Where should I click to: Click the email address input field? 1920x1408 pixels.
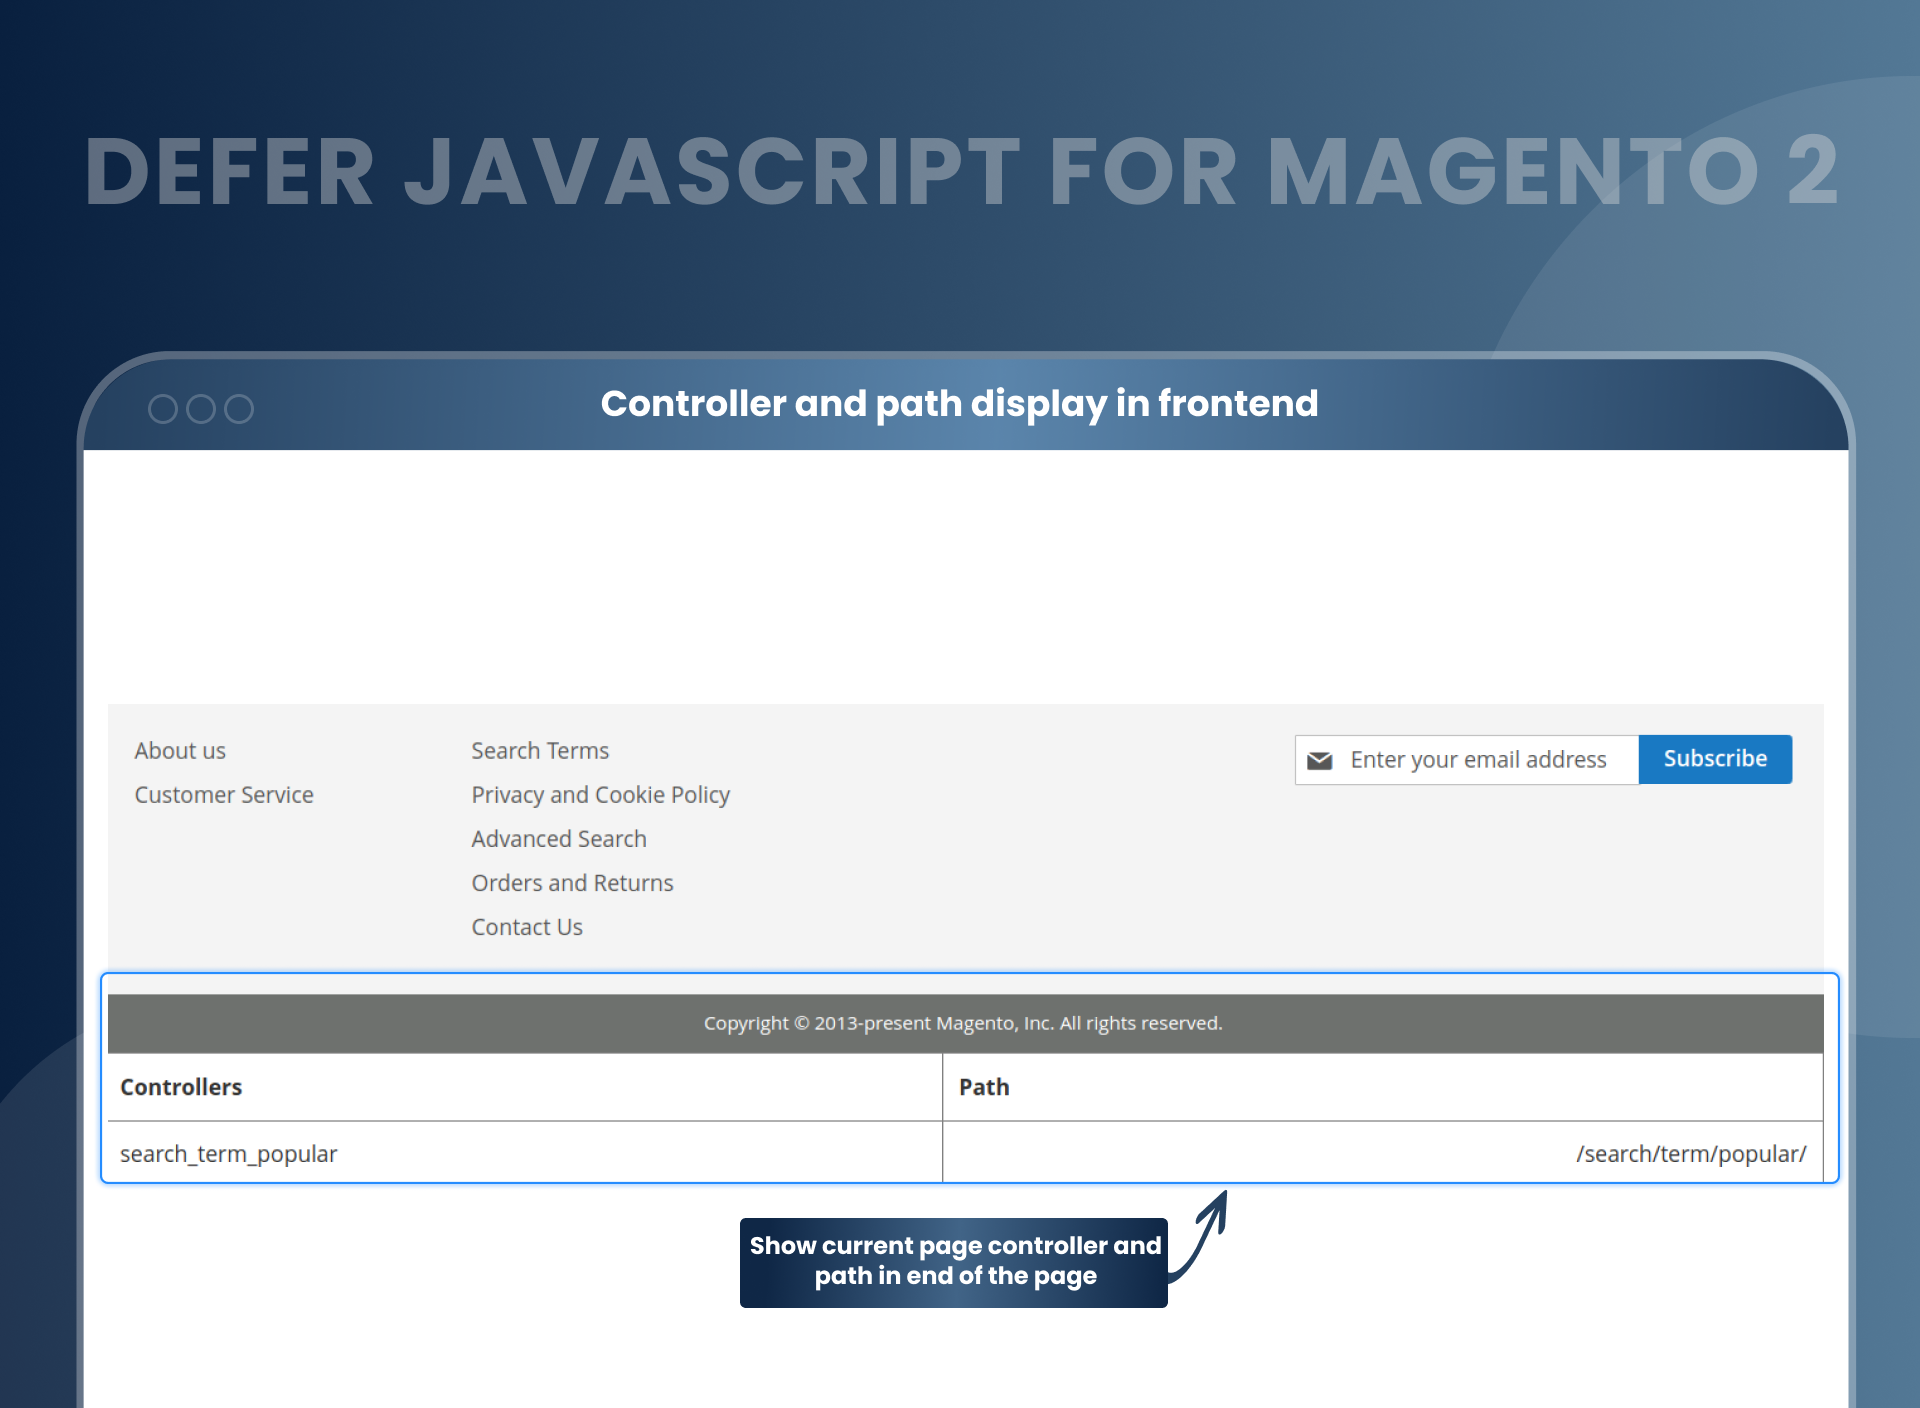[1467, 760]
